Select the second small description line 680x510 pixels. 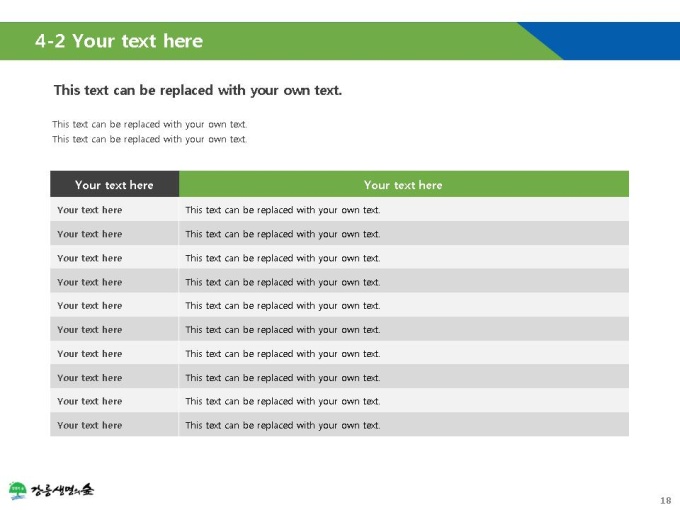pos(150,139)
